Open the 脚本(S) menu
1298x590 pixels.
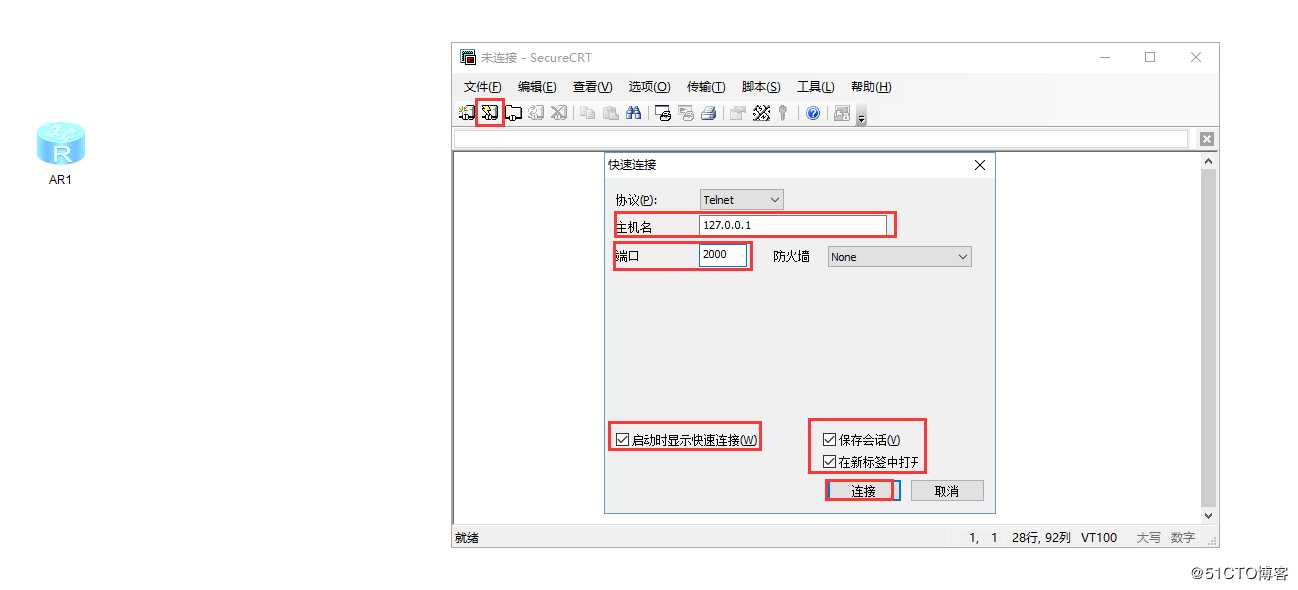pyautogui.click(x=761, y=87)
